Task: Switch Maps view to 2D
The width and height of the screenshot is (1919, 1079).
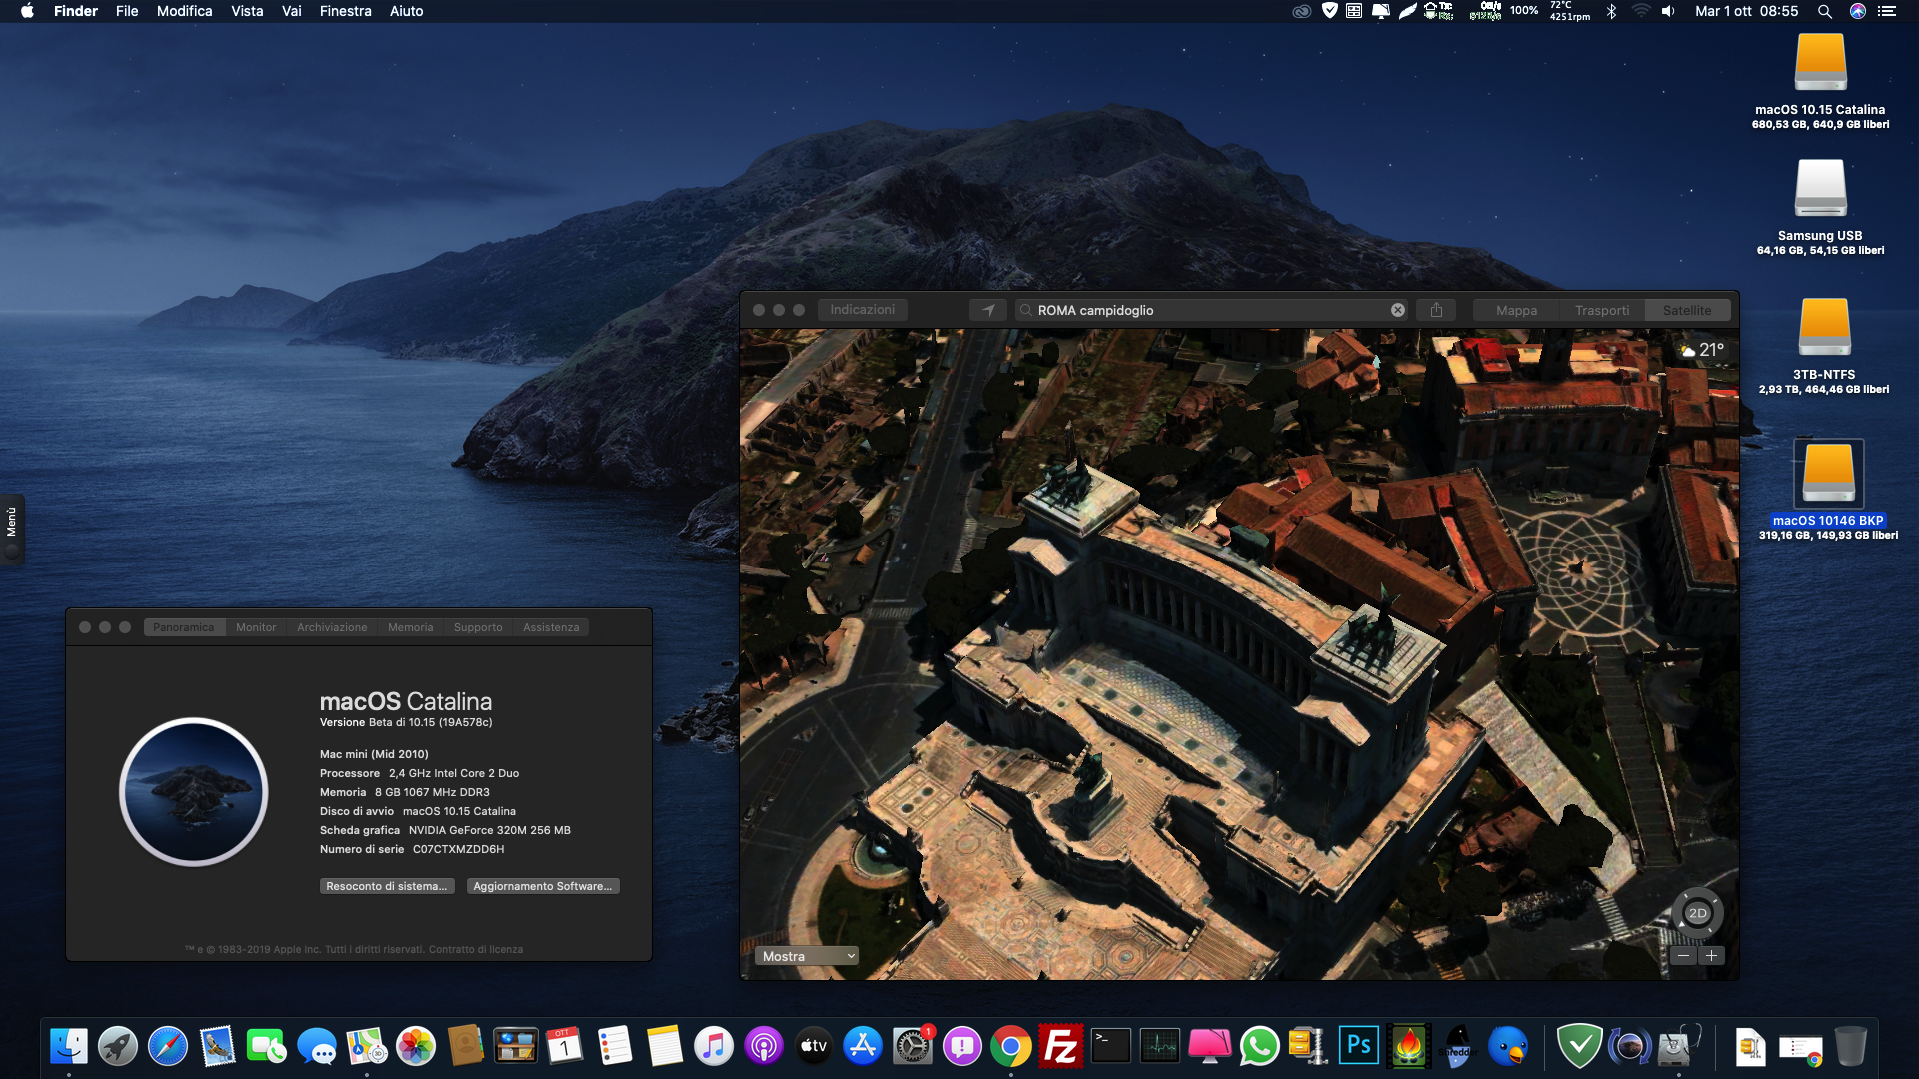Action: [1697, 913]
